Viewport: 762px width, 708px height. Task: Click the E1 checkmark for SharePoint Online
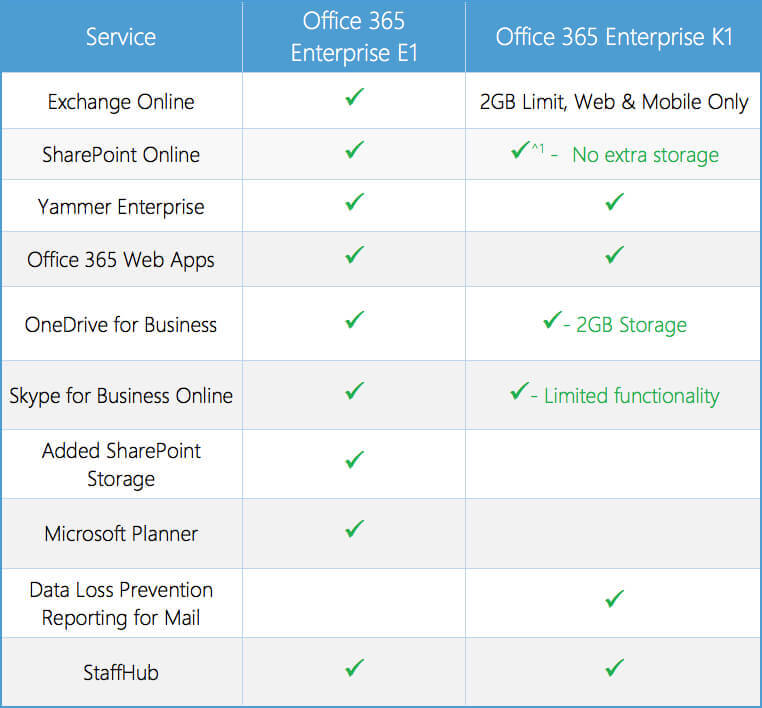(x=354, y=151)
